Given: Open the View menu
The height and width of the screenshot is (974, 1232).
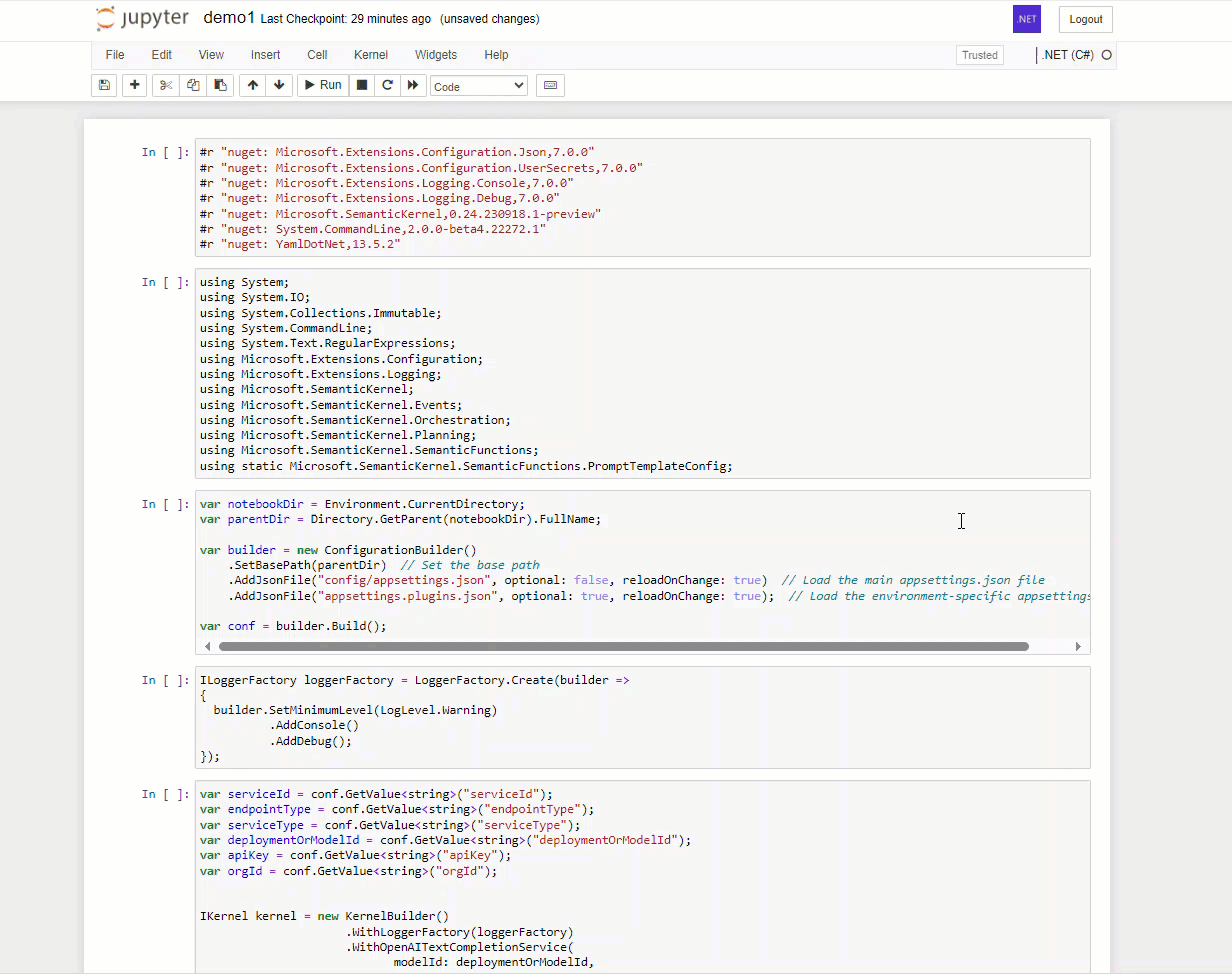Looking at the screenshot, I should [211, 55].
